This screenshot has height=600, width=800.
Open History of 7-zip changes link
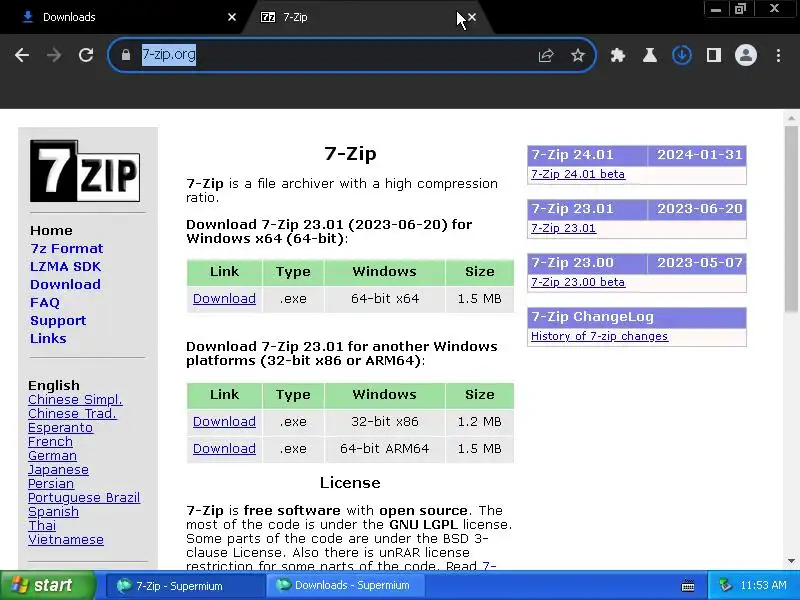tap(599, 336)
